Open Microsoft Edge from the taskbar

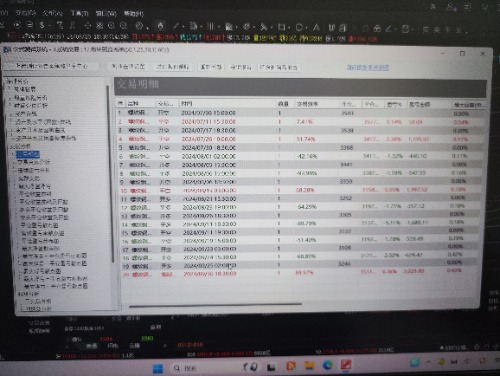click(x=328, y=366)
